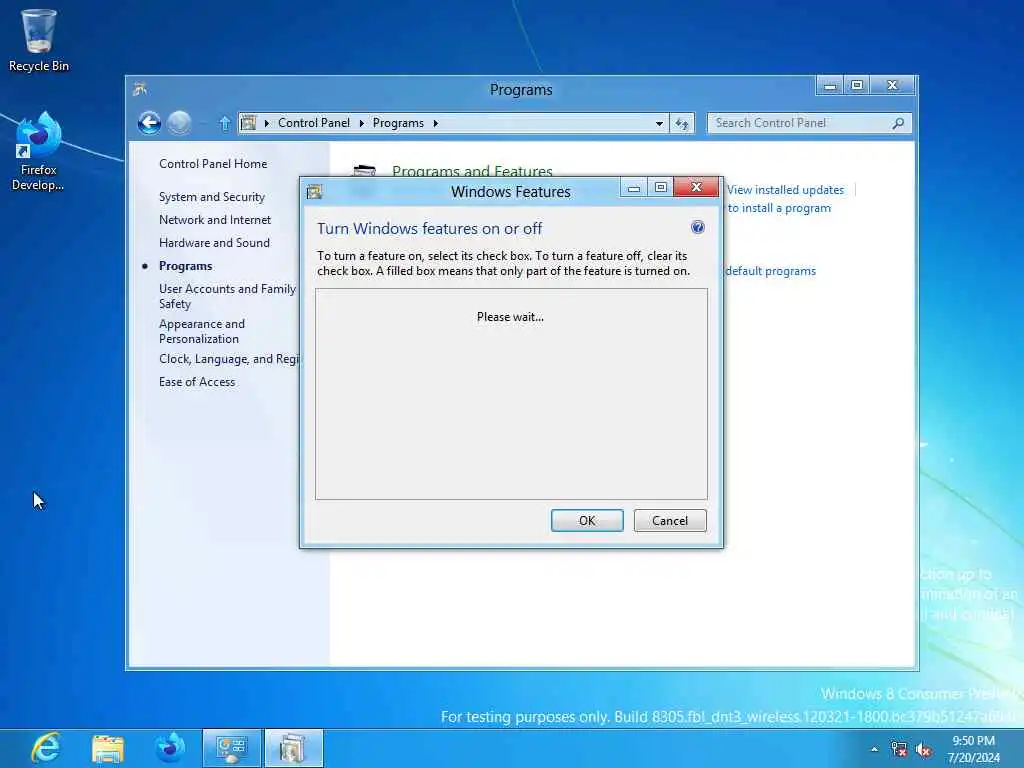Click Cancel in Windows Features
This screenshot has height=768, width=1024.
pyautogui.click(x=670, y=520)
